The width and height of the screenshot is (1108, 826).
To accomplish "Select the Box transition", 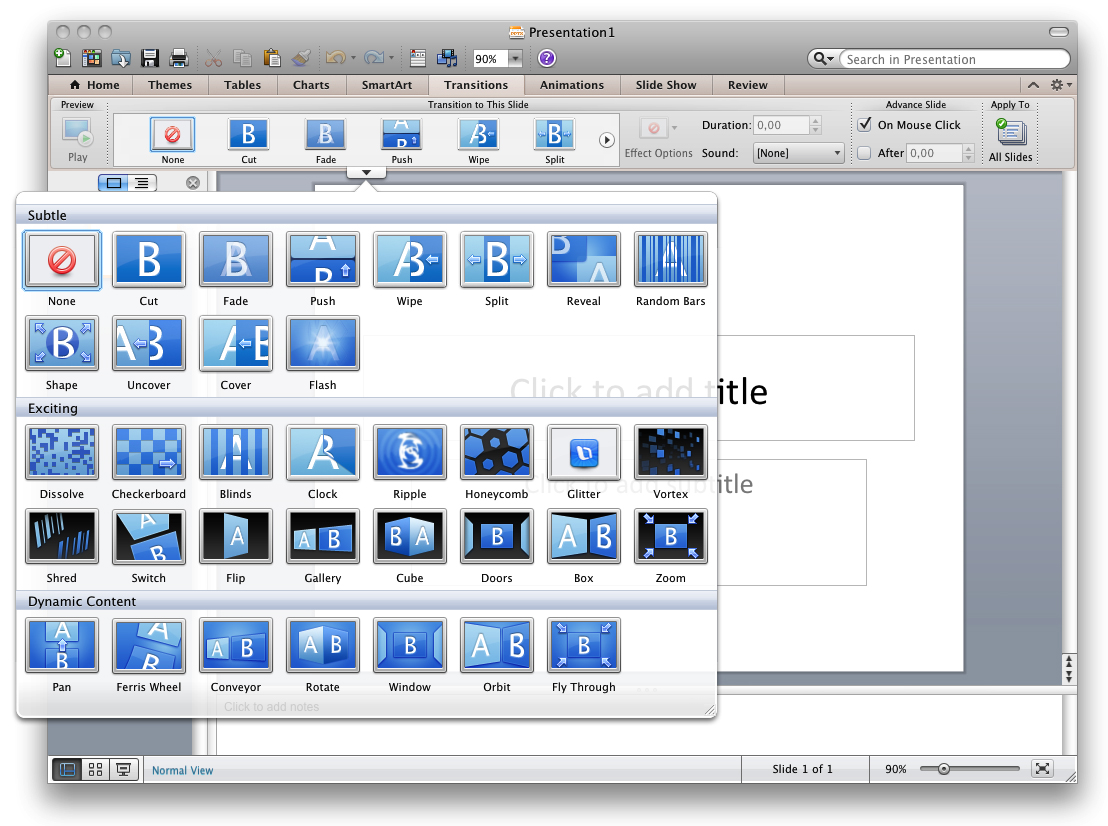I will click(583, 536).
